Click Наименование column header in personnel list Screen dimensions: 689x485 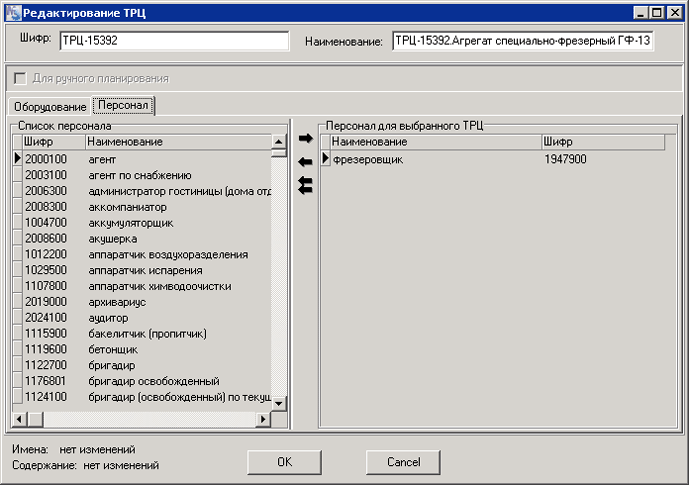[x=178, y=142]
